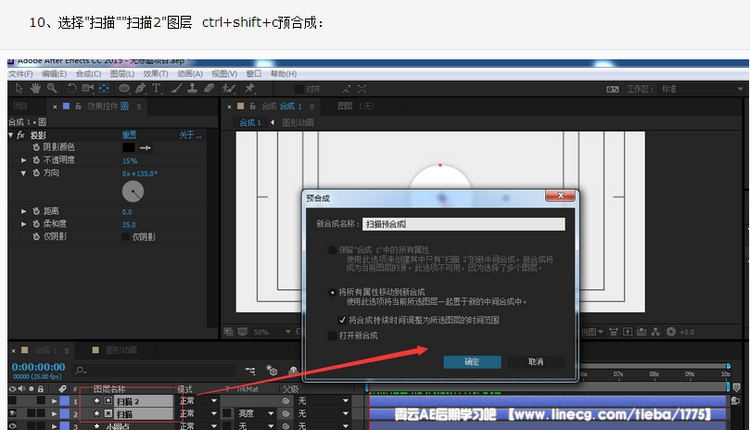Select the Pan Behind anchor point tool
The height and width of the screenshot is (430, 750).
[104, 88]
